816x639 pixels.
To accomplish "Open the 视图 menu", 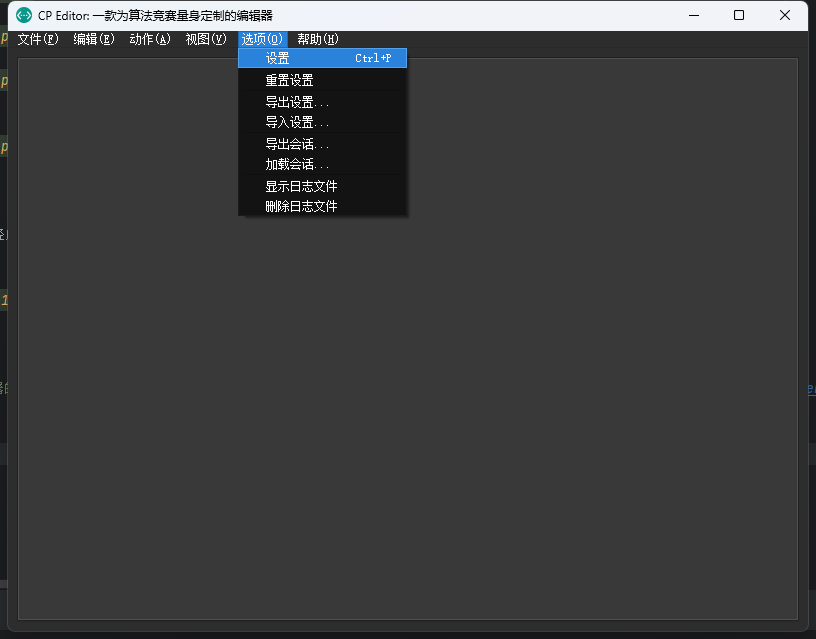I will [x=205, y=39].
